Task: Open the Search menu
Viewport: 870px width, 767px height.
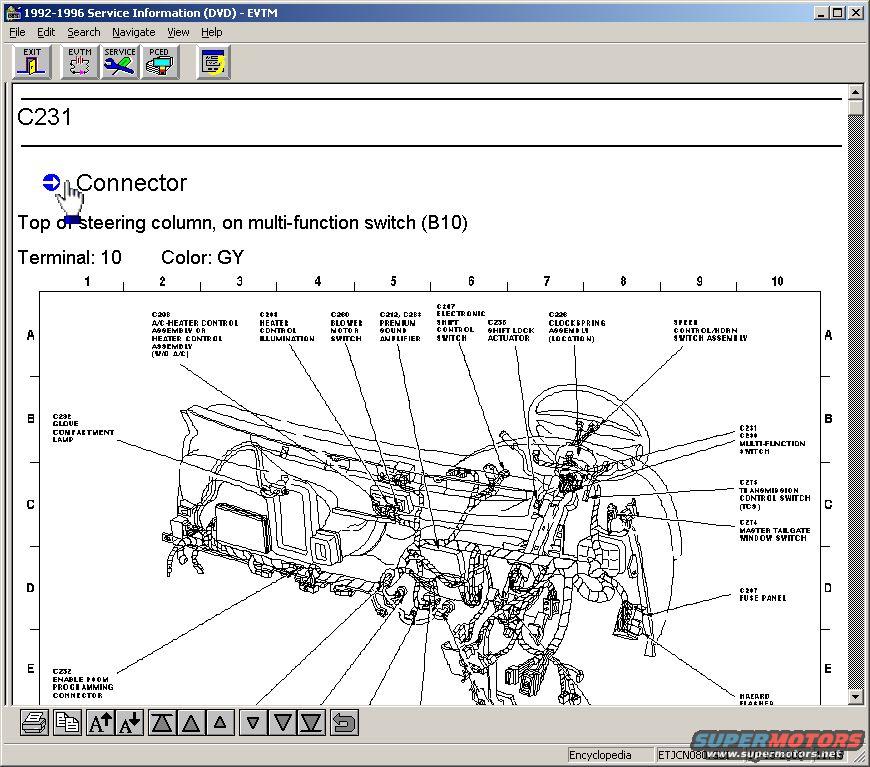Action: (83, 32)
